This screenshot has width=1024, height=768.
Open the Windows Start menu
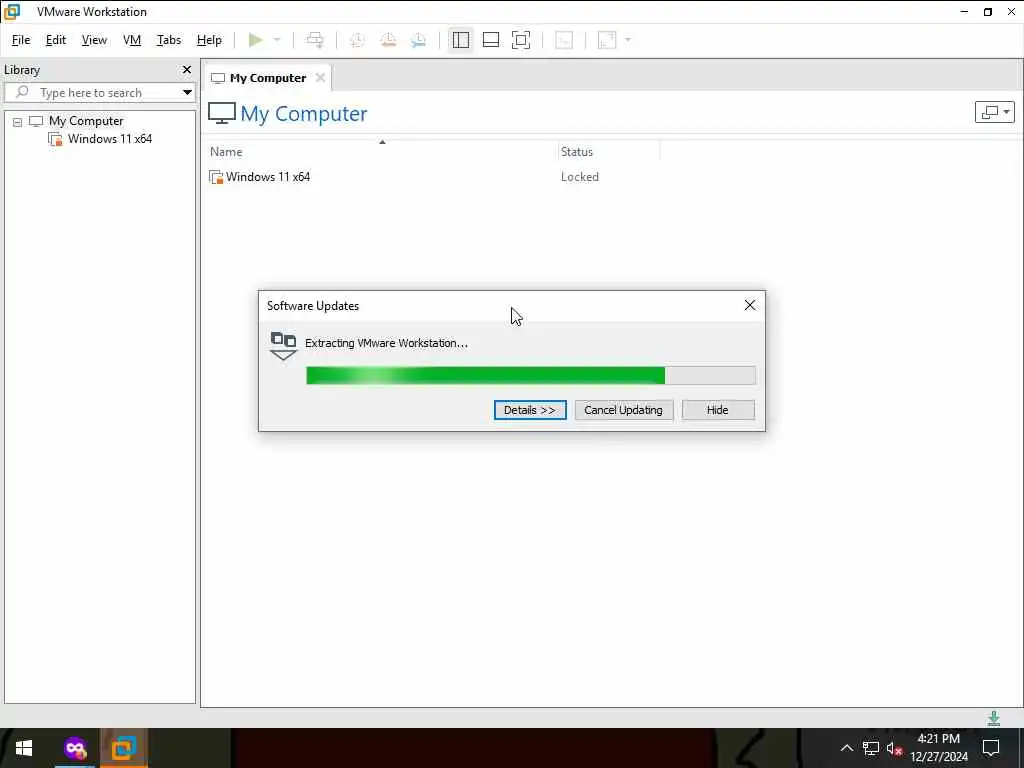tap(24, 748)
